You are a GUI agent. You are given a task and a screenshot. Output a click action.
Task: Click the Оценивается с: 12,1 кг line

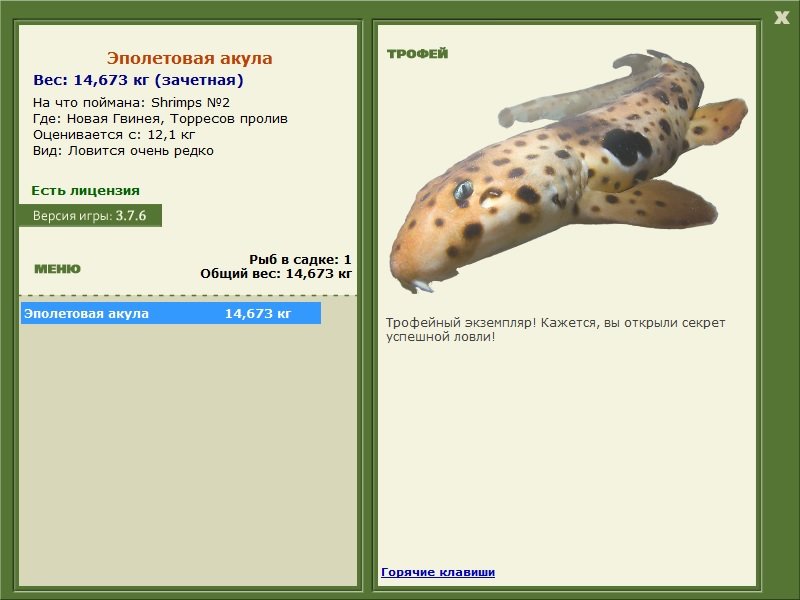click(114, 135)
